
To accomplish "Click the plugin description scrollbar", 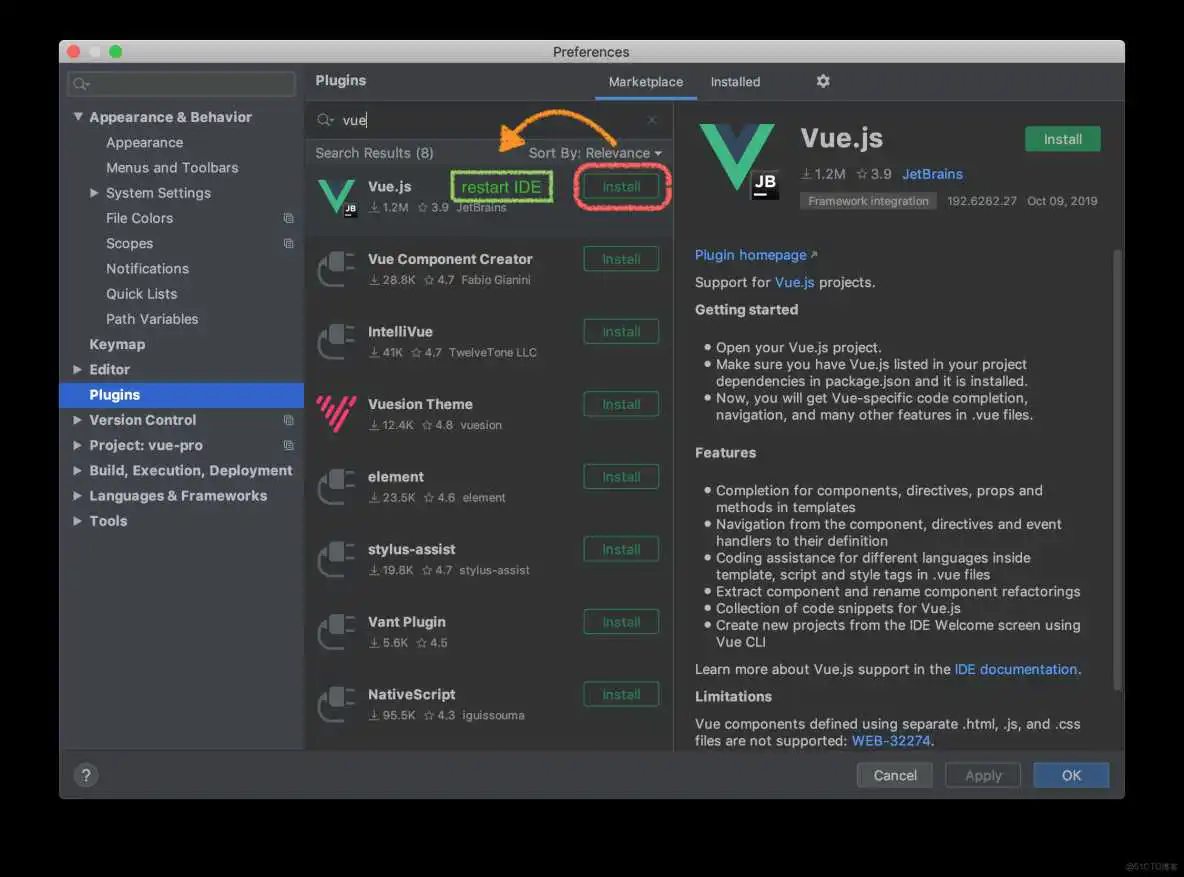I will pyautogui.click(x=1117, y=470).
